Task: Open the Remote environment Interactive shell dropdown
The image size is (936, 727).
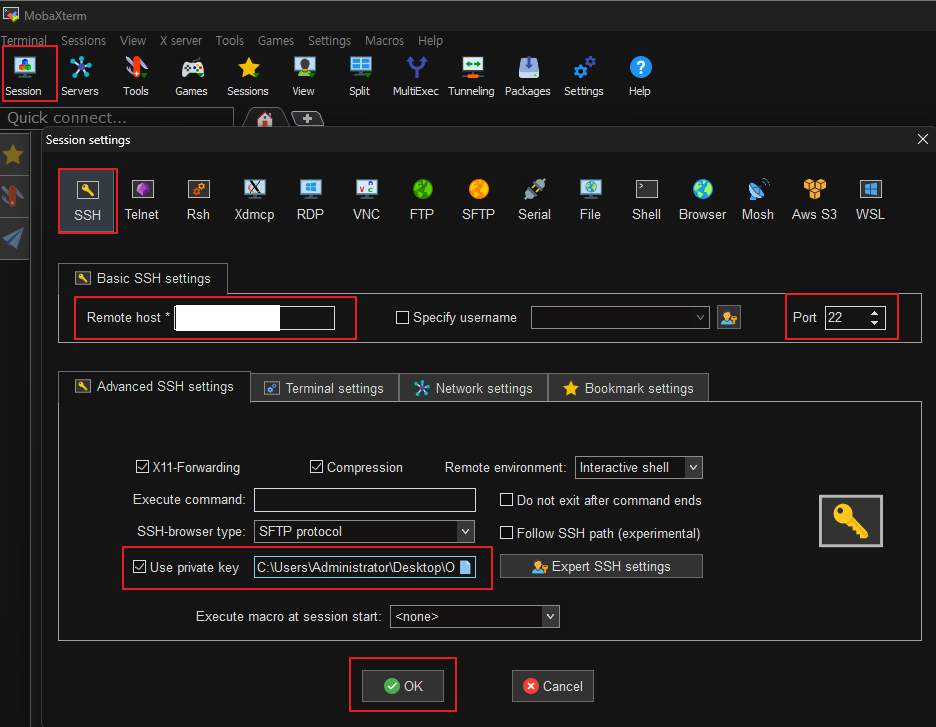Action: pos(693,467)
